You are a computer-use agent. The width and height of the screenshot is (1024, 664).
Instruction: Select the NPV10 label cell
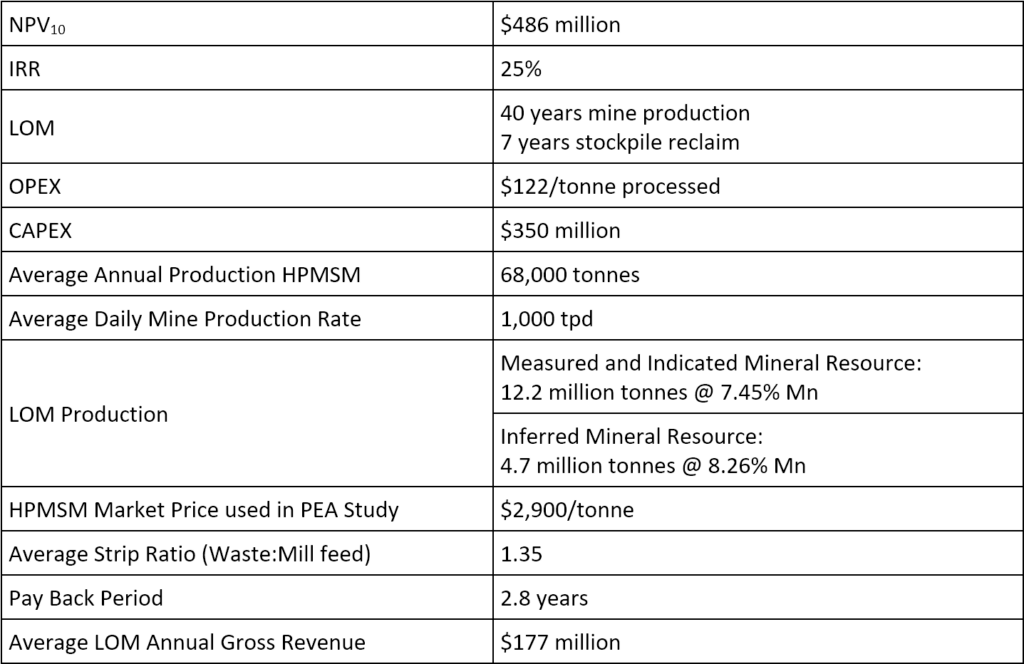(x=247, y=24)
